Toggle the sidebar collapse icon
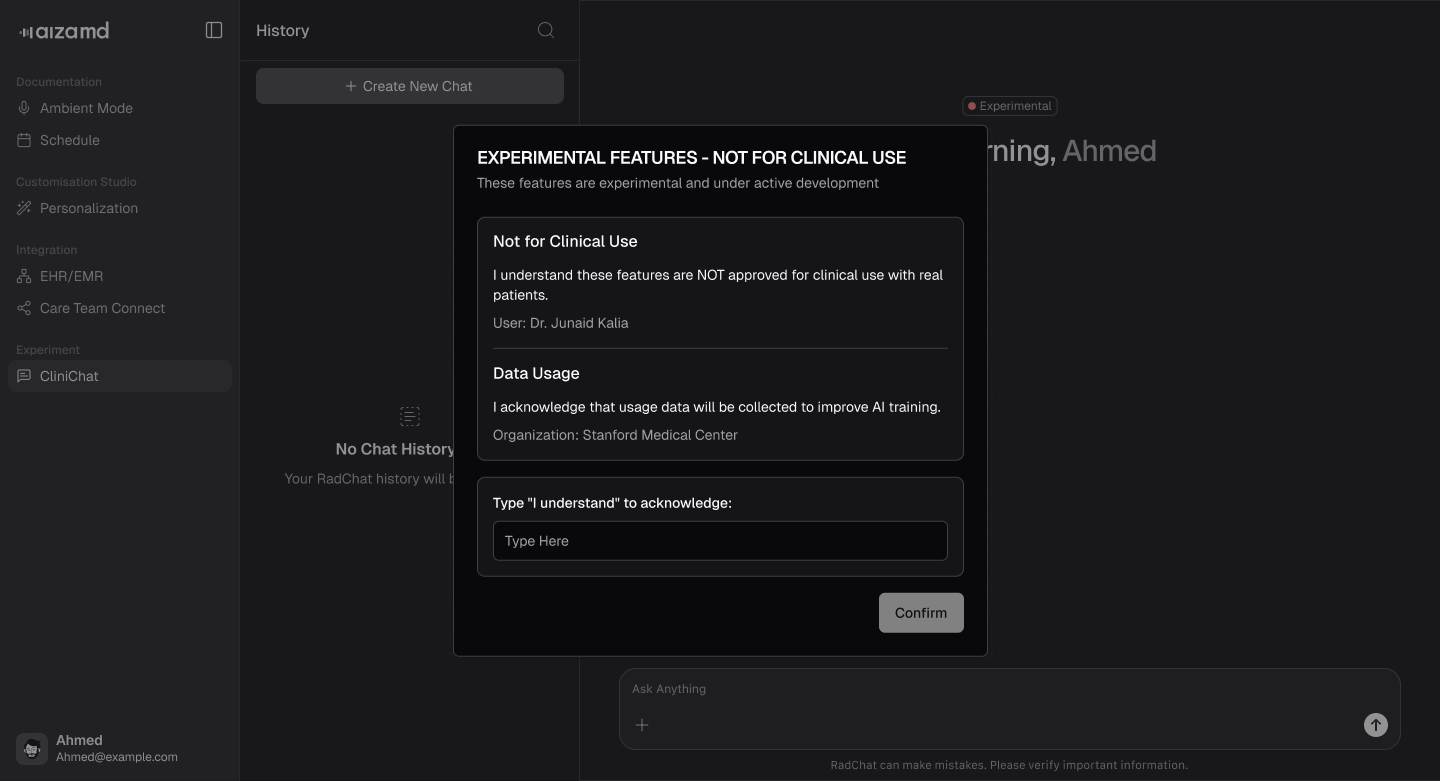The image size is (1440, 781). point(214,30)
